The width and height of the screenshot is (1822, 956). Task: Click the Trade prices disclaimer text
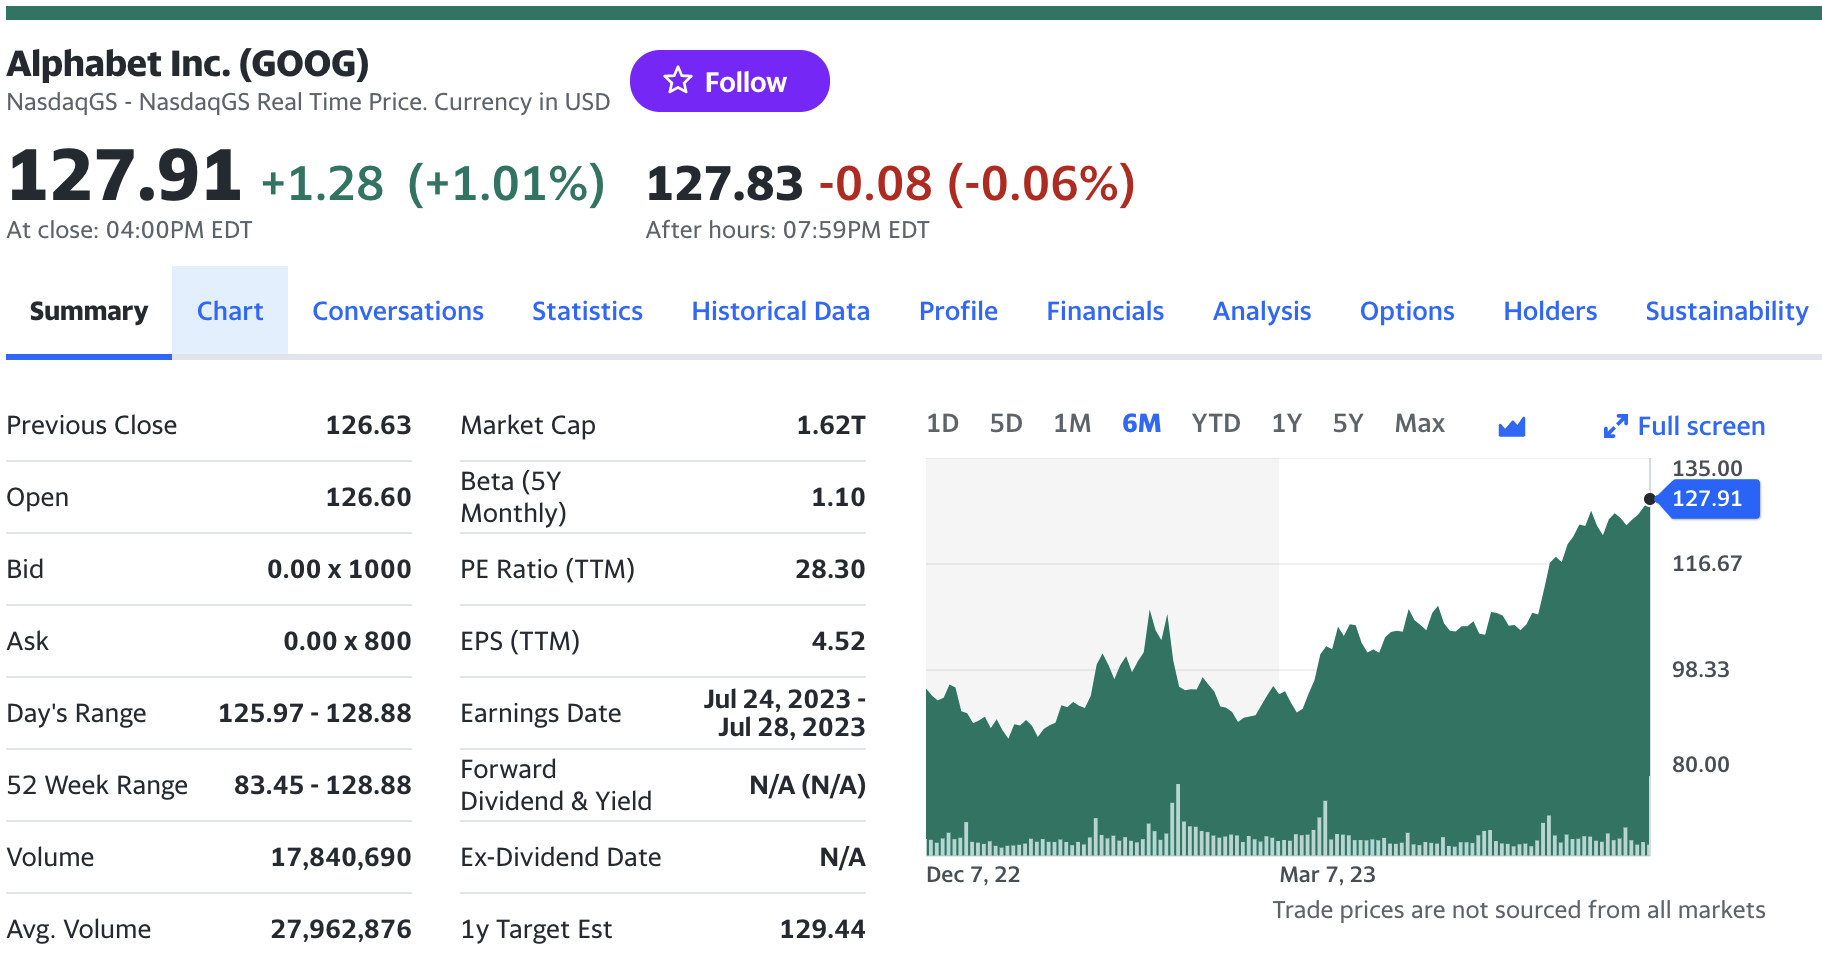point(1518,910)
